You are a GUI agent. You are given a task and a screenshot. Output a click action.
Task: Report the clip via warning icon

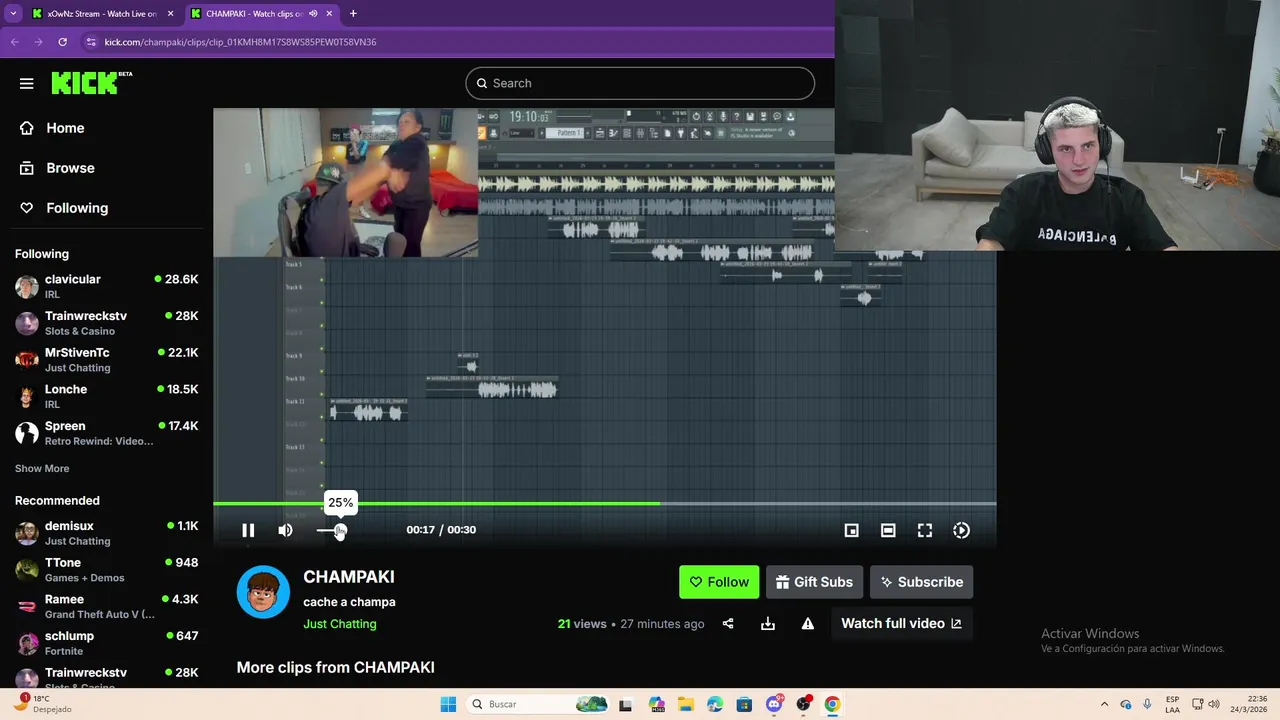[x=807, y=624]
